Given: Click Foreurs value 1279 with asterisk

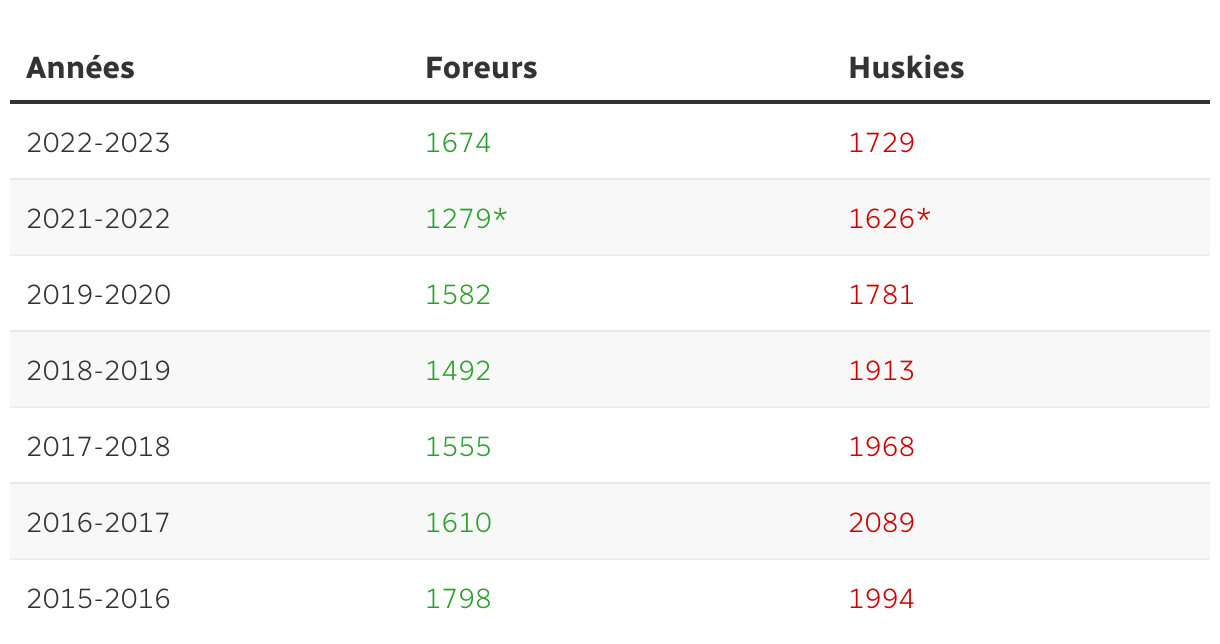Looking at the screenshot, I should (466, 219).
